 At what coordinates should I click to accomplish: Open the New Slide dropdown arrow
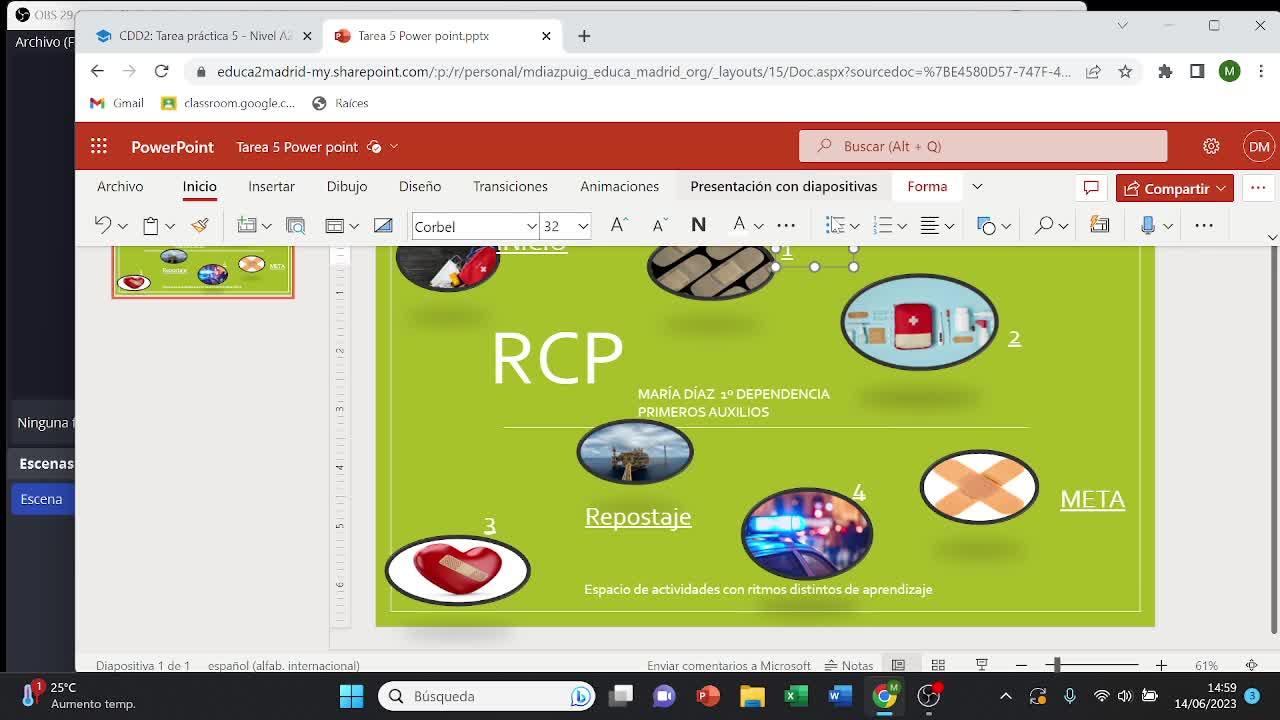(266, 226)
